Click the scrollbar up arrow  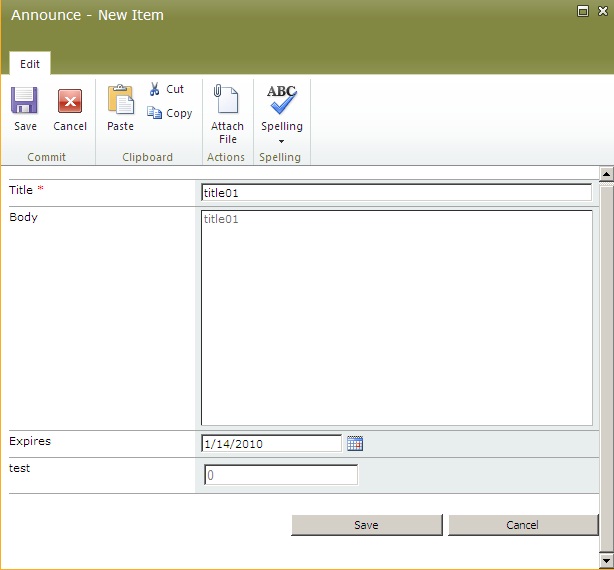[606, 174]
